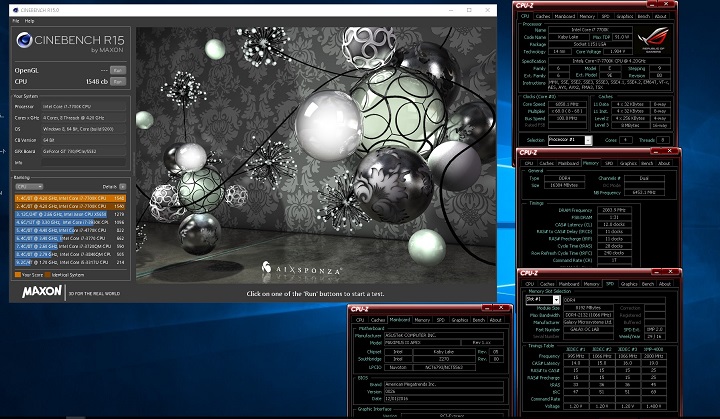The height and width of the screenshot is (419, 720).
Task: Click the Cinebench R15 logo icon
Action: [x=26, y=41]
